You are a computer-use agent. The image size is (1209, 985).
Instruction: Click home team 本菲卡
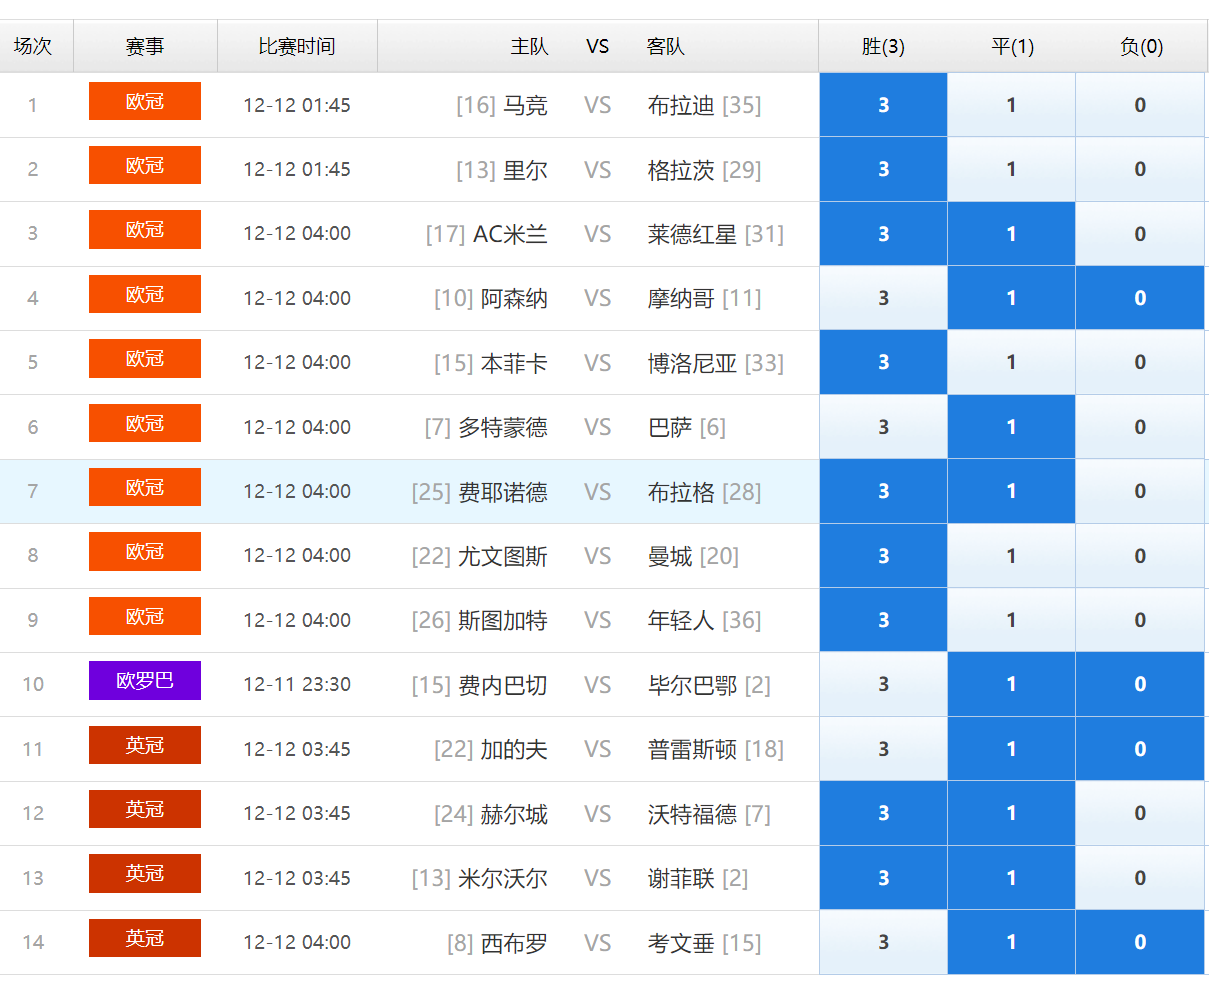point(514,363)
